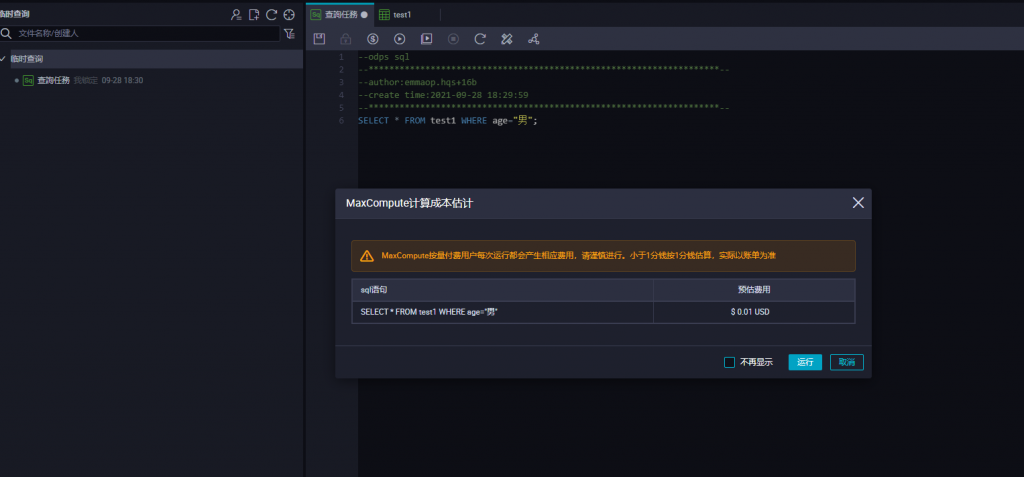Click the 09-28 18:30 timestamp in tree
Screen dimensions: 1024x477
click(122, 80)
